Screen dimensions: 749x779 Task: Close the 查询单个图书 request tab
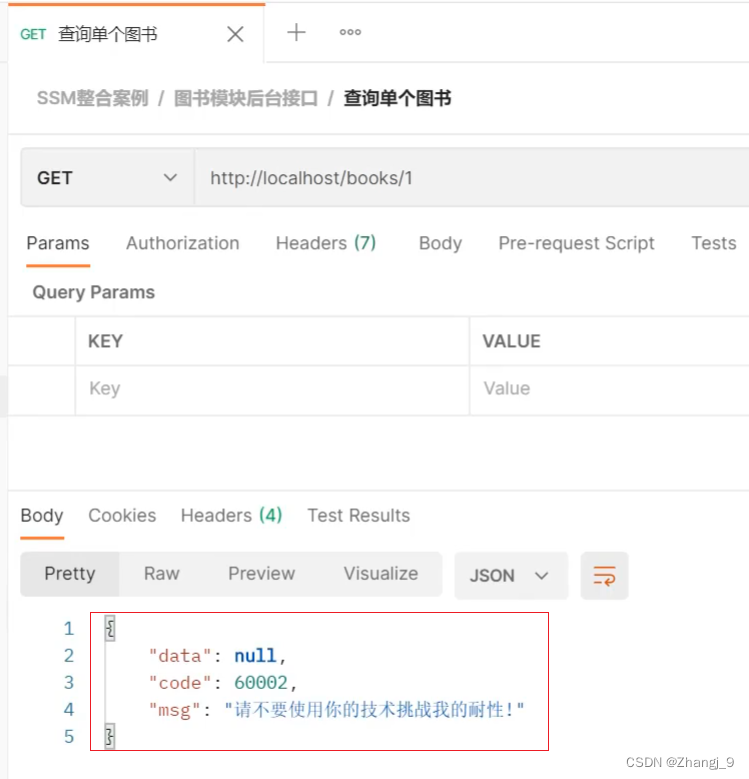pos(235,34)
